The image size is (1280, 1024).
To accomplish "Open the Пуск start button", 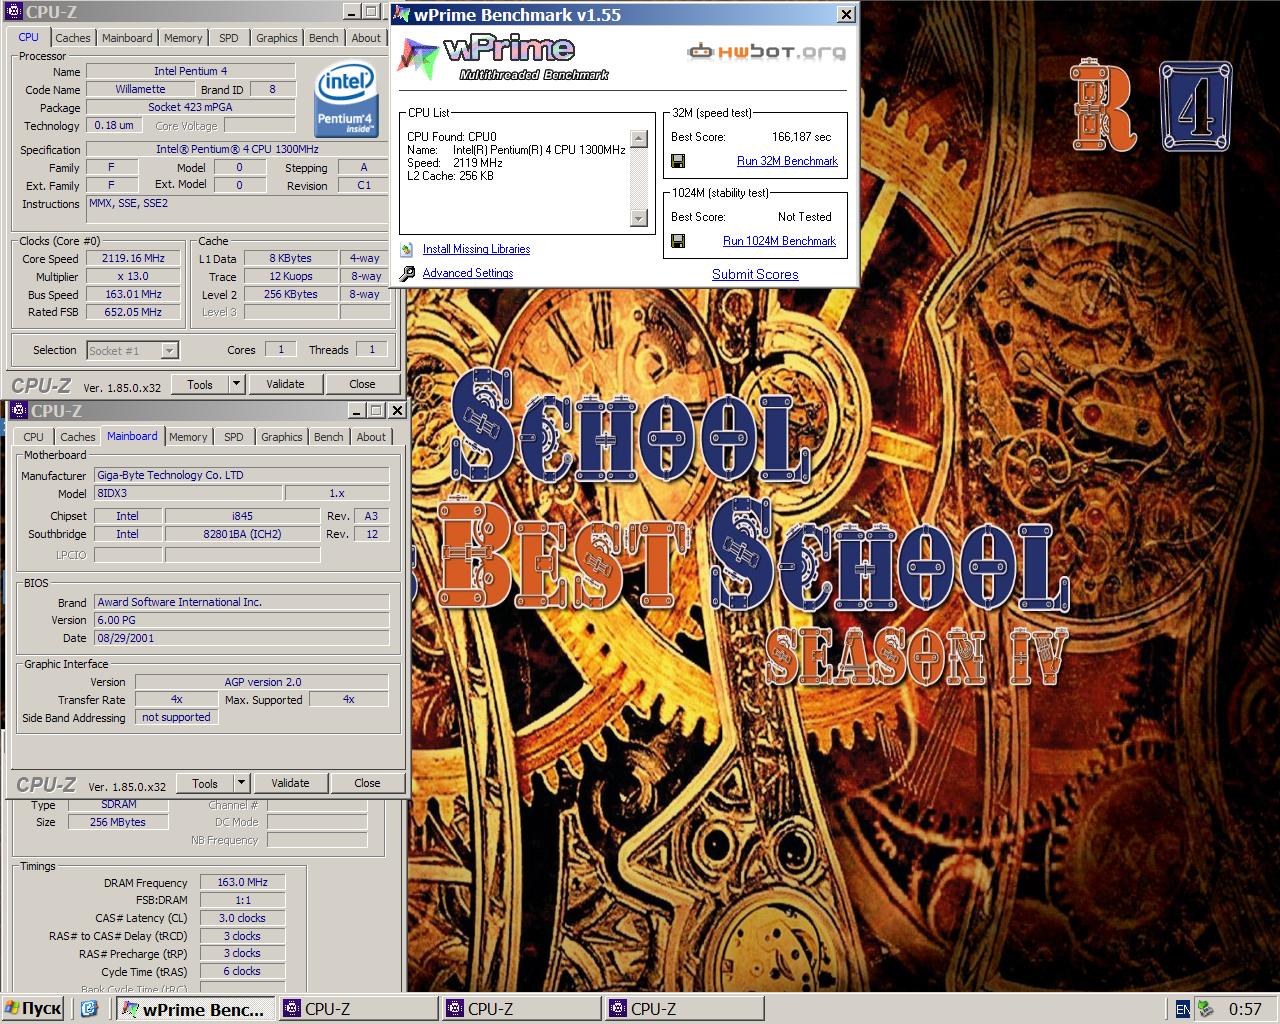I will [x=33, y=1009].
